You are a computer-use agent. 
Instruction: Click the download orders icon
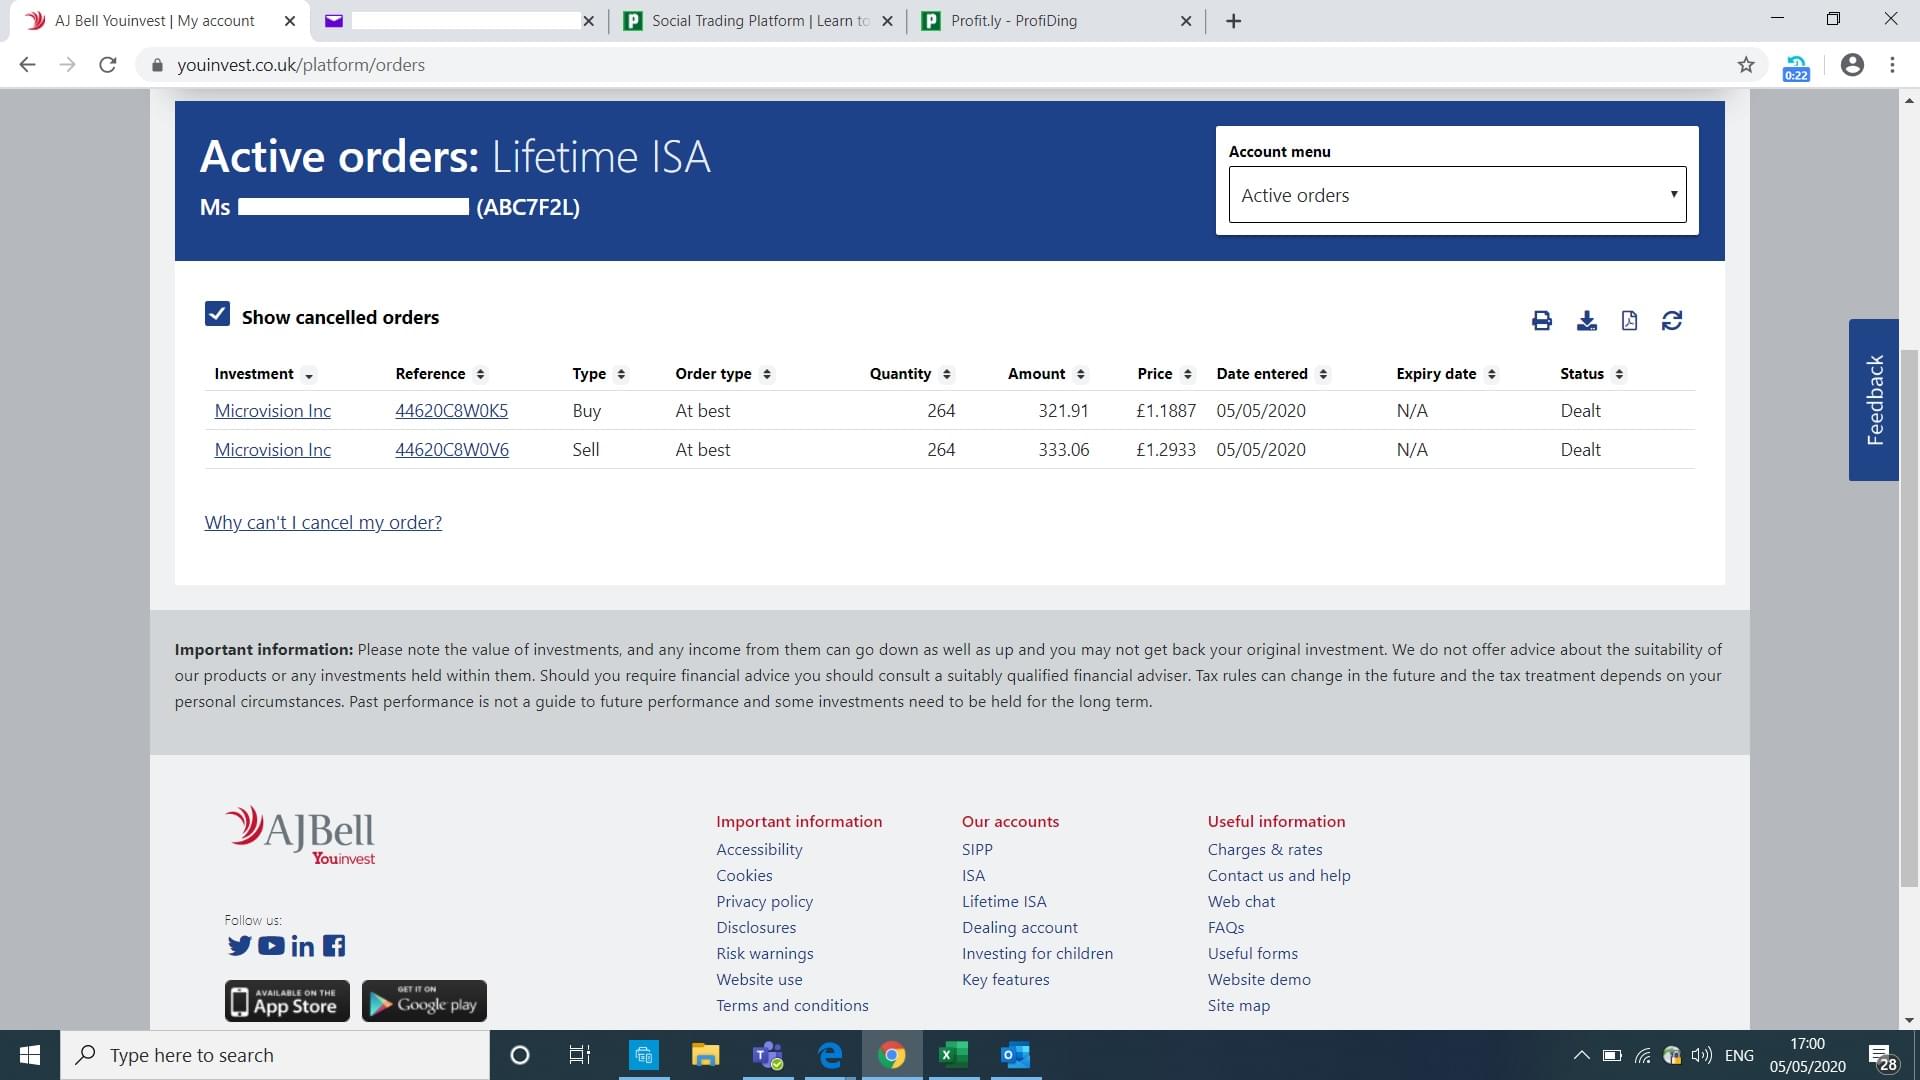(1586, 320)
